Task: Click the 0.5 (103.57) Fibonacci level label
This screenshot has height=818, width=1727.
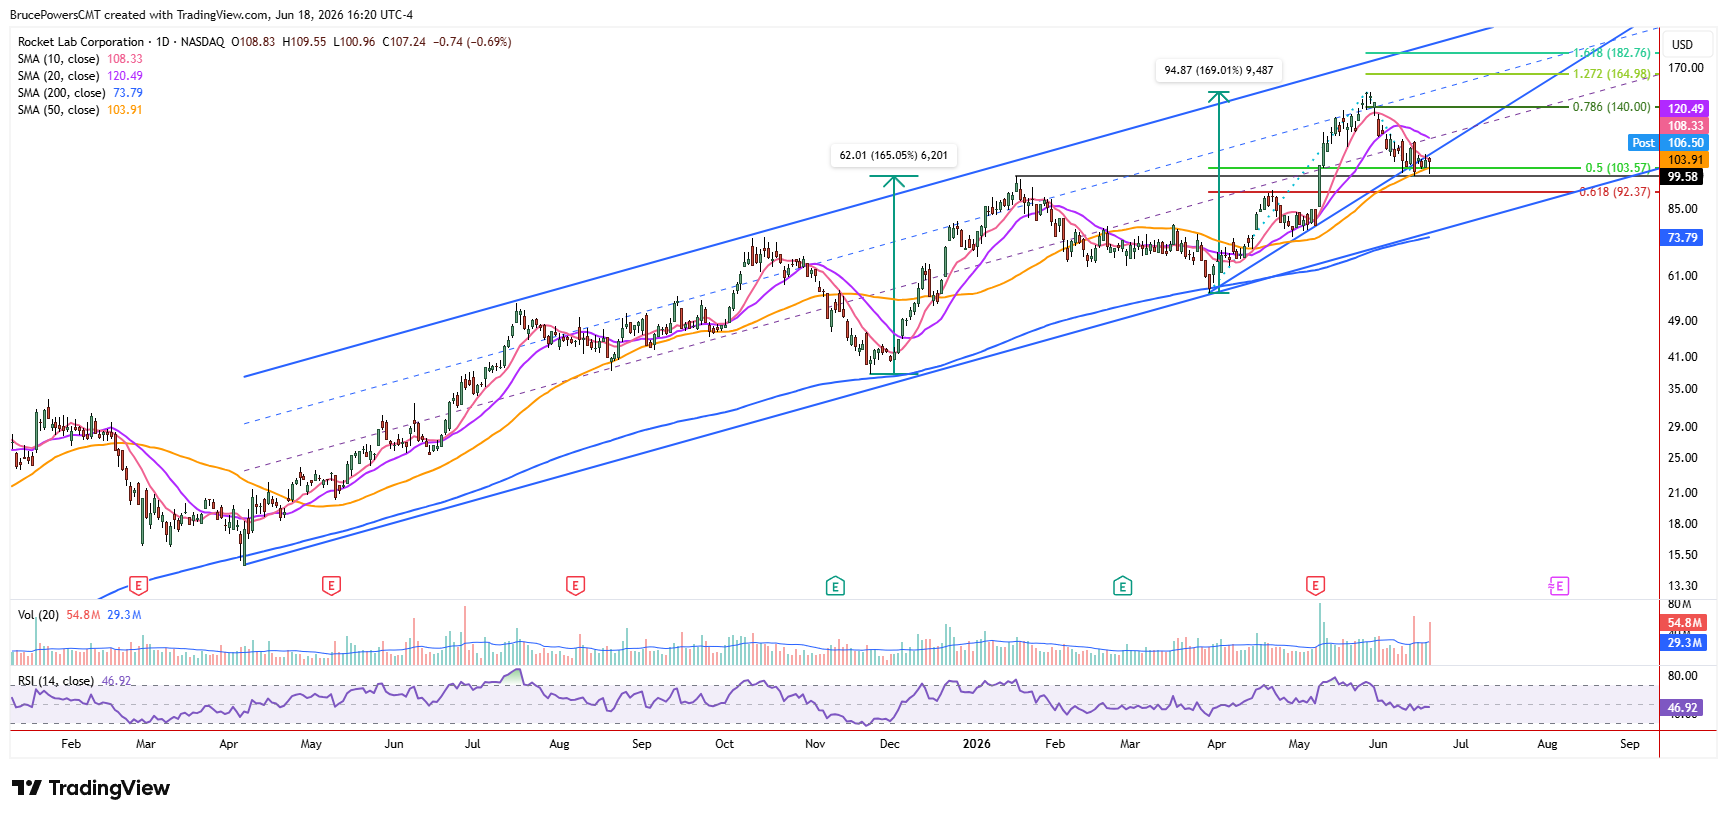Action: click(x=1618, y=168)
